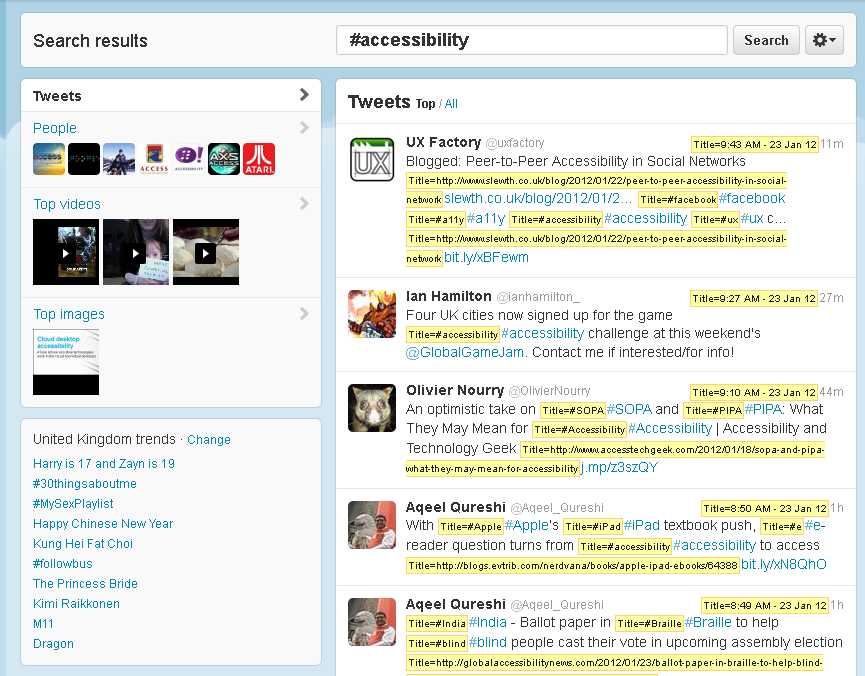The image size is (865, 676).
Task: Click the AXS Access profile avatar
Action: (x=224, y=159)
